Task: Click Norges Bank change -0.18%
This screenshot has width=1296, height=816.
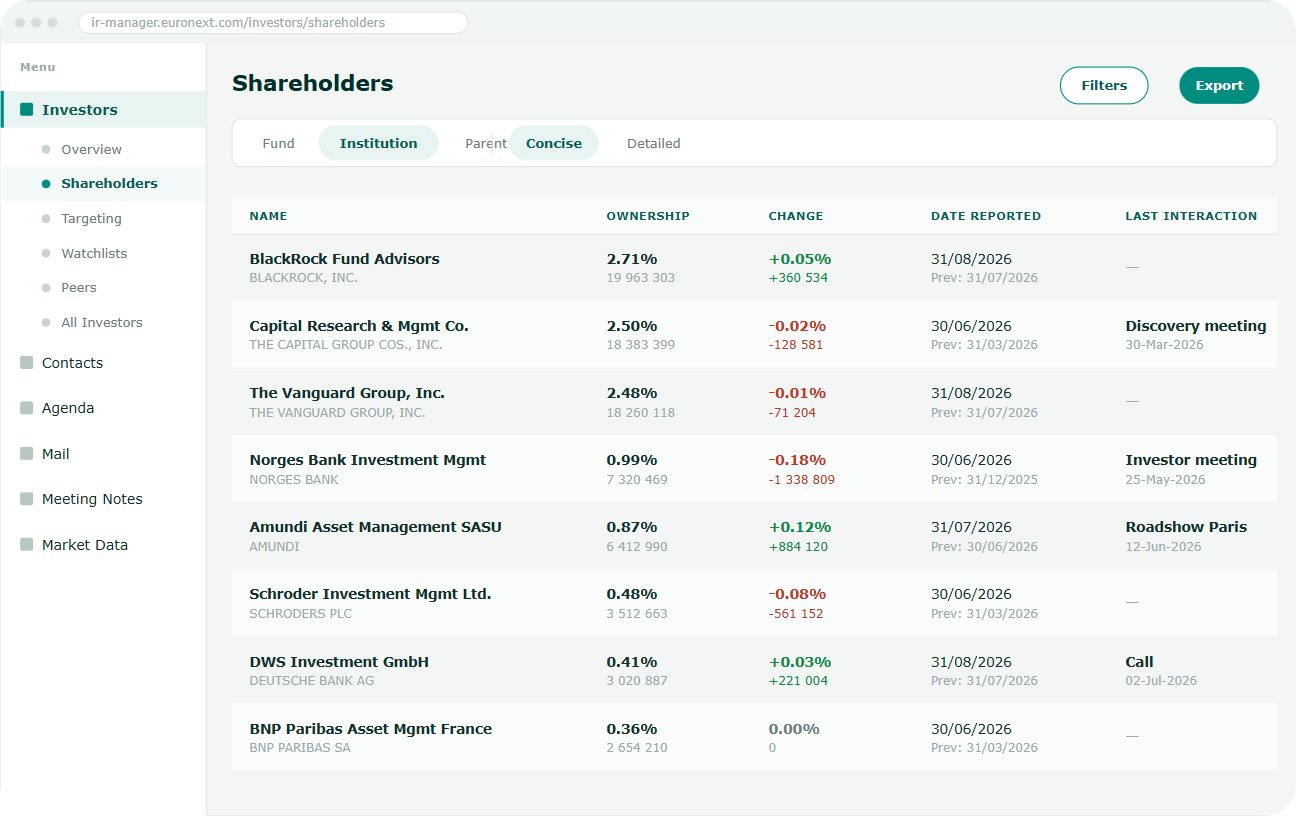Action: [797, 460]
